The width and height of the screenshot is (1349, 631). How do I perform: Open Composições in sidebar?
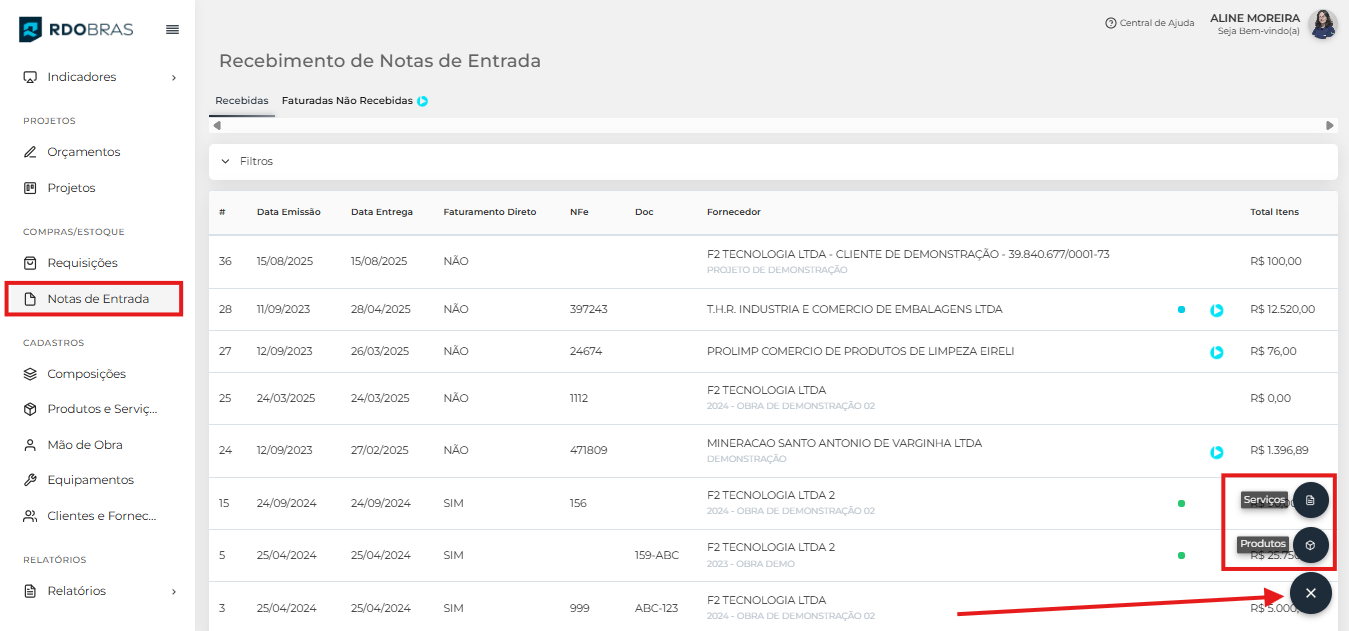click(86, 374)
